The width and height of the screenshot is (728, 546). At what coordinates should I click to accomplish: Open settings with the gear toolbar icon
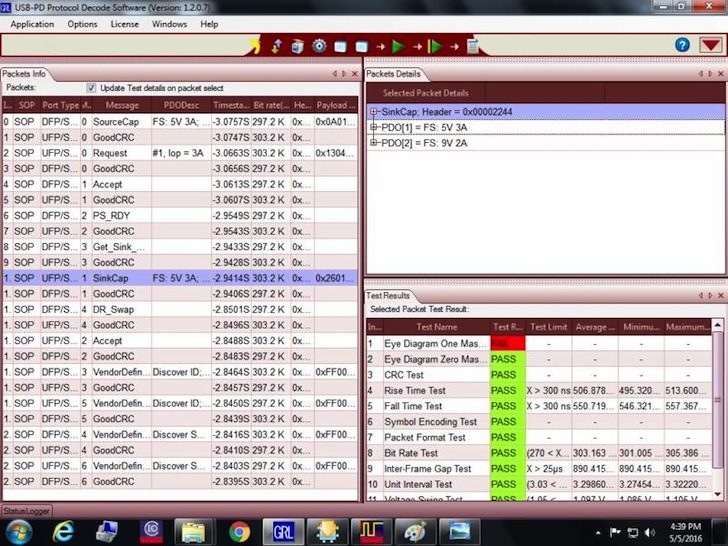[x=319, y=46]
